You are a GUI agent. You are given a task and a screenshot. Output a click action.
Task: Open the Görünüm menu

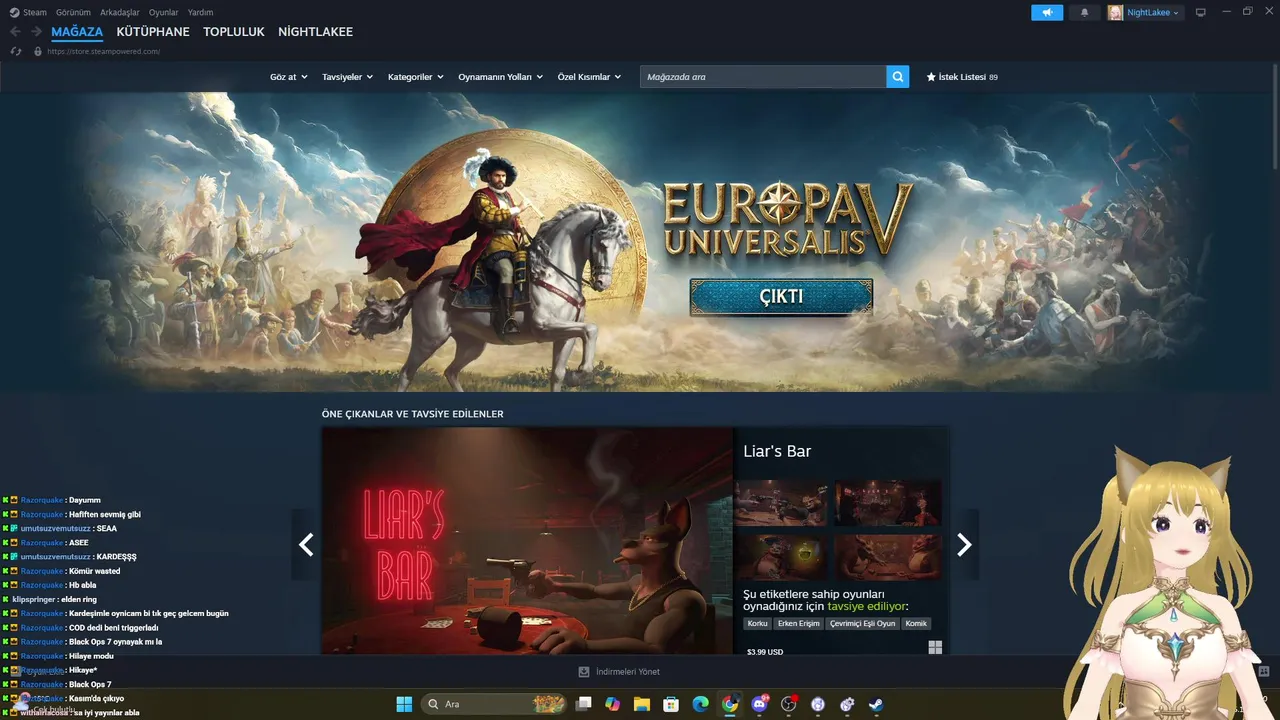pos(73,12)
